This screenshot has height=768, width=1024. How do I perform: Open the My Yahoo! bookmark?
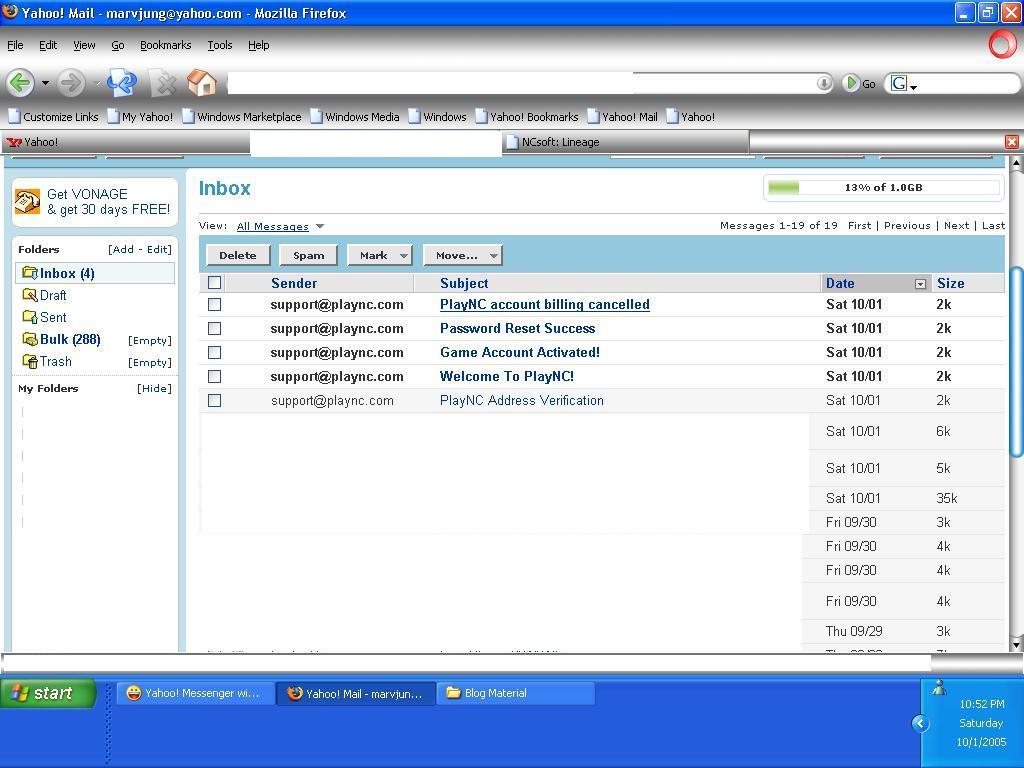pos(140,117)
